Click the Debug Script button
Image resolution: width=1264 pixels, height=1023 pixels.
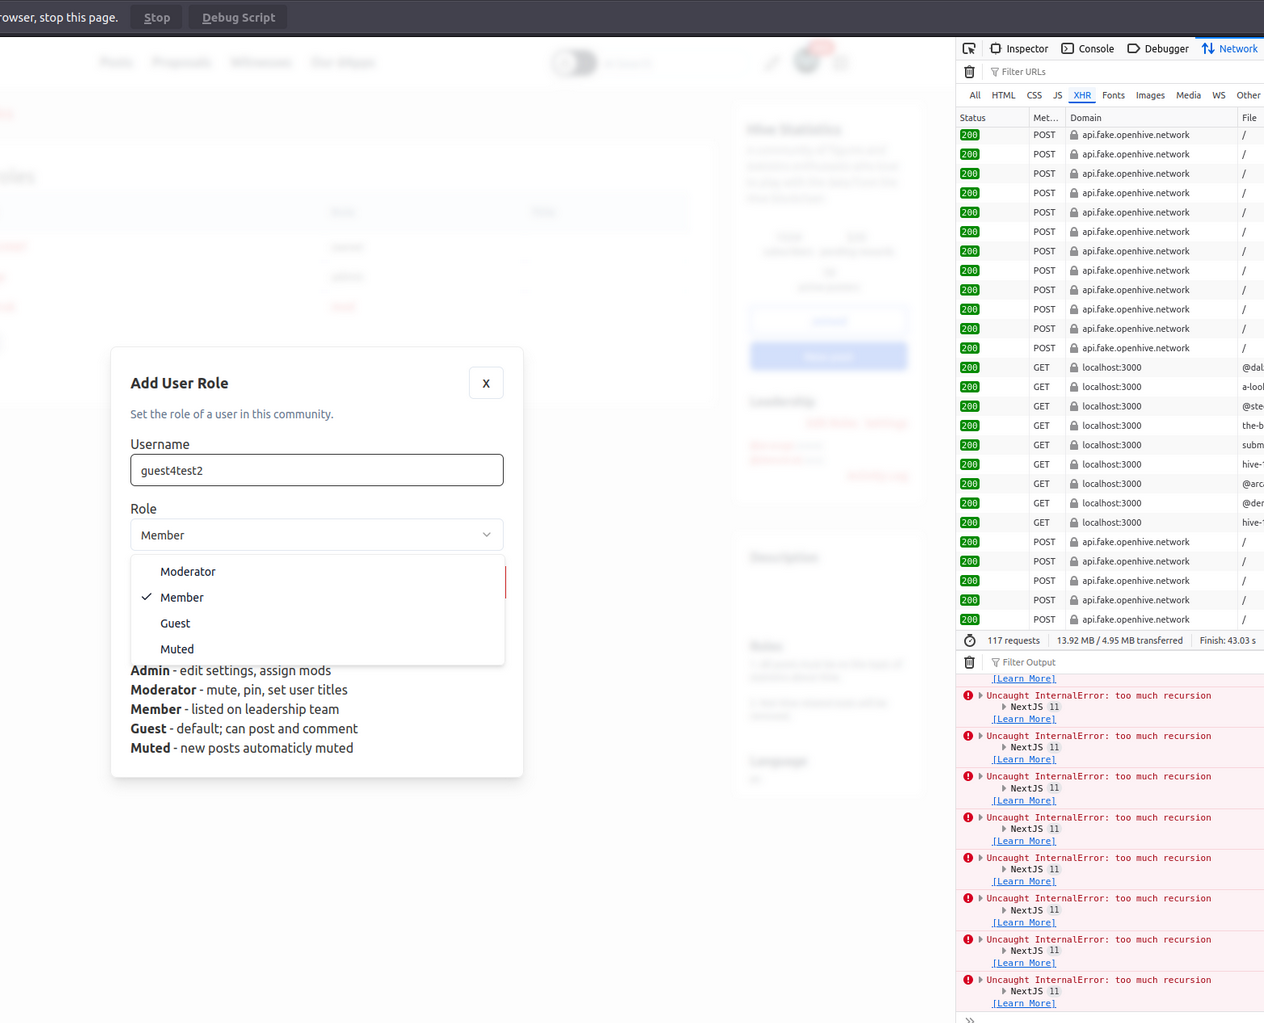pyautogui.click(x=238, y=17)
